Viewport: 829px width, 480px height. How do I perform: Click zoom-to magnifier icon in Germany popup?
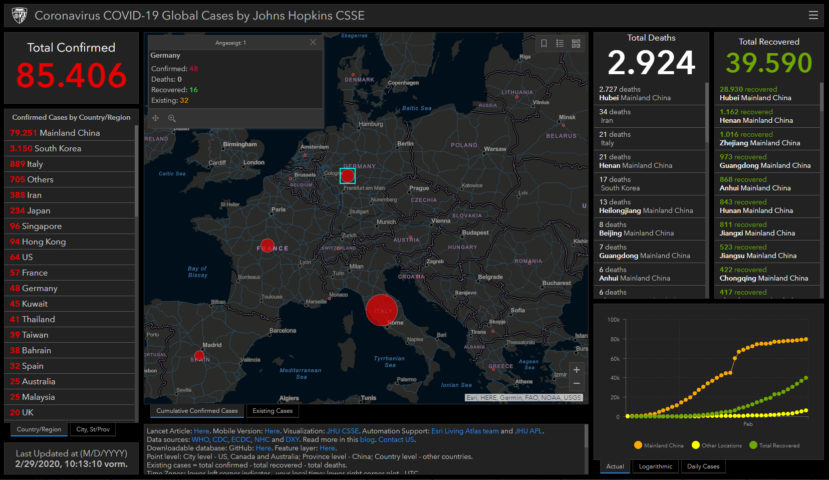(x=172, y=118)
